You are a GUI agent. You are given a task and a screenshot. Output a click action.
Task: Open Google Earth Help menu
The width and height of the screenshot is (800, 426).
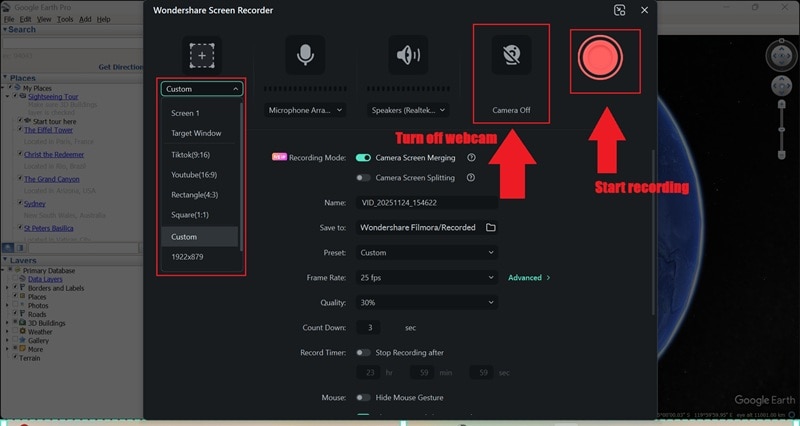click(x=104, y=19)
